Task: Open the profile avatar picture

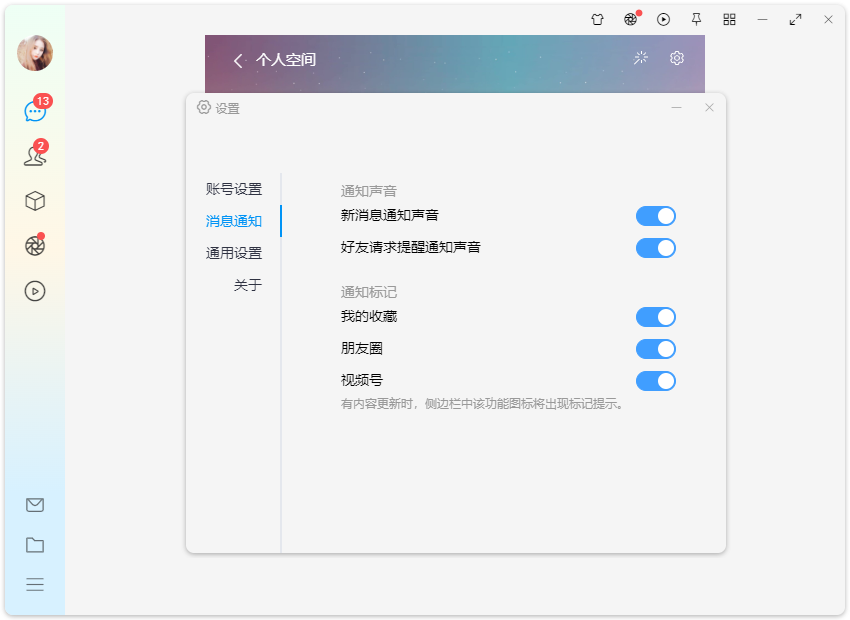Action: 35,53
